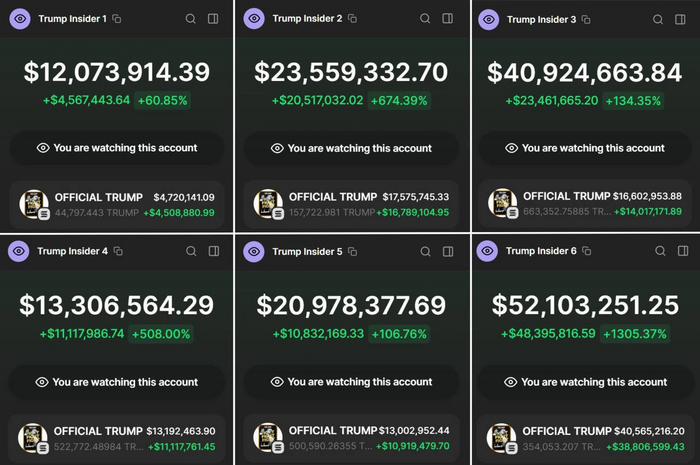
Task: Click the +674.39% gain badge
Action: (400, 100)
